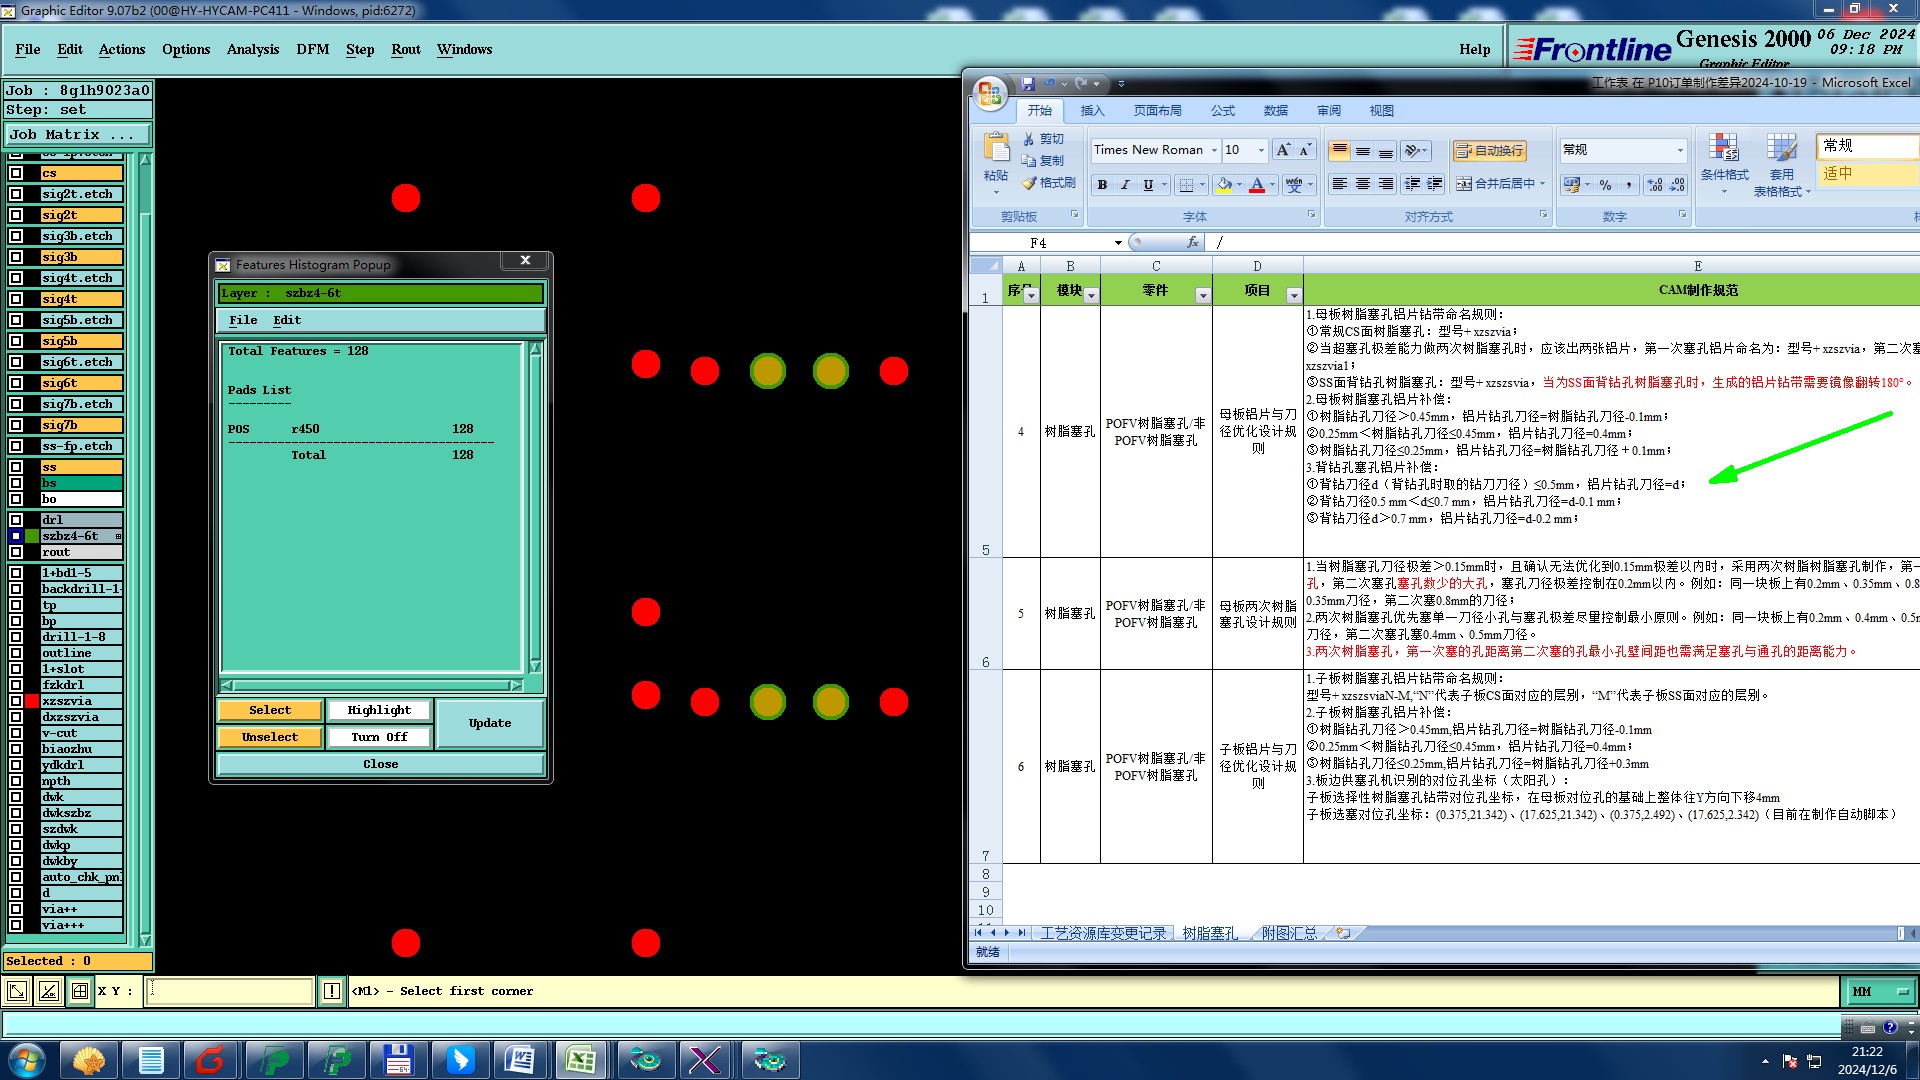Open the Analysis menu
Image resolution: width=1920 pixels, height=1080 pixels.
(252, 49)
